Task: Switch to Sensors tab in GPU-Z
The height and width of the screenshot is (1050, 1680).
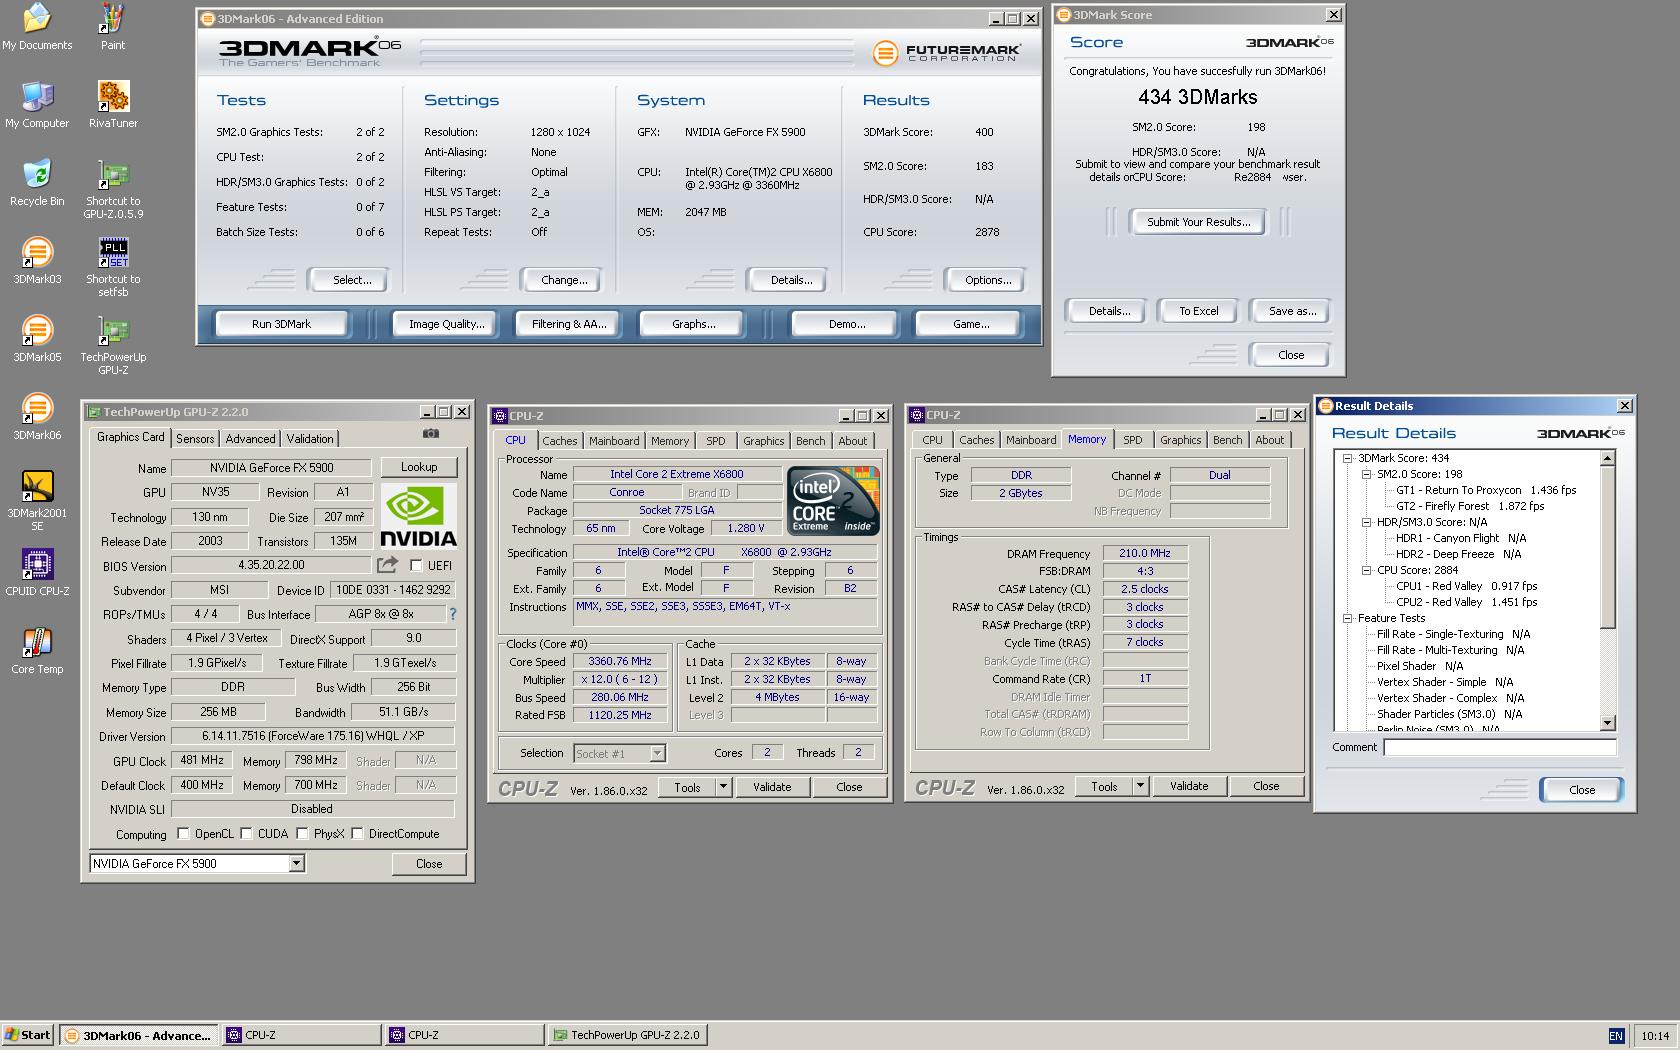Action: (195, 439)
